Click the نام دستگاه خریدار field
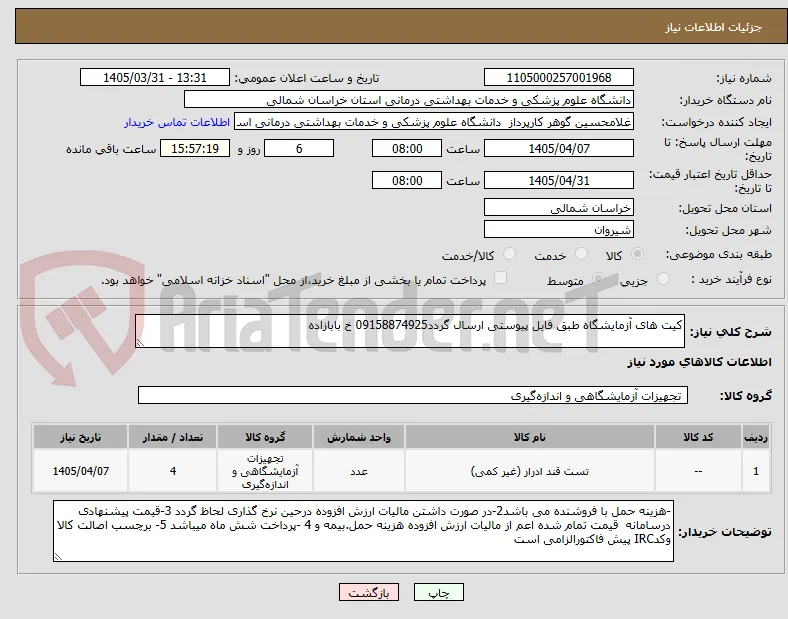 [x=409, y=99]
